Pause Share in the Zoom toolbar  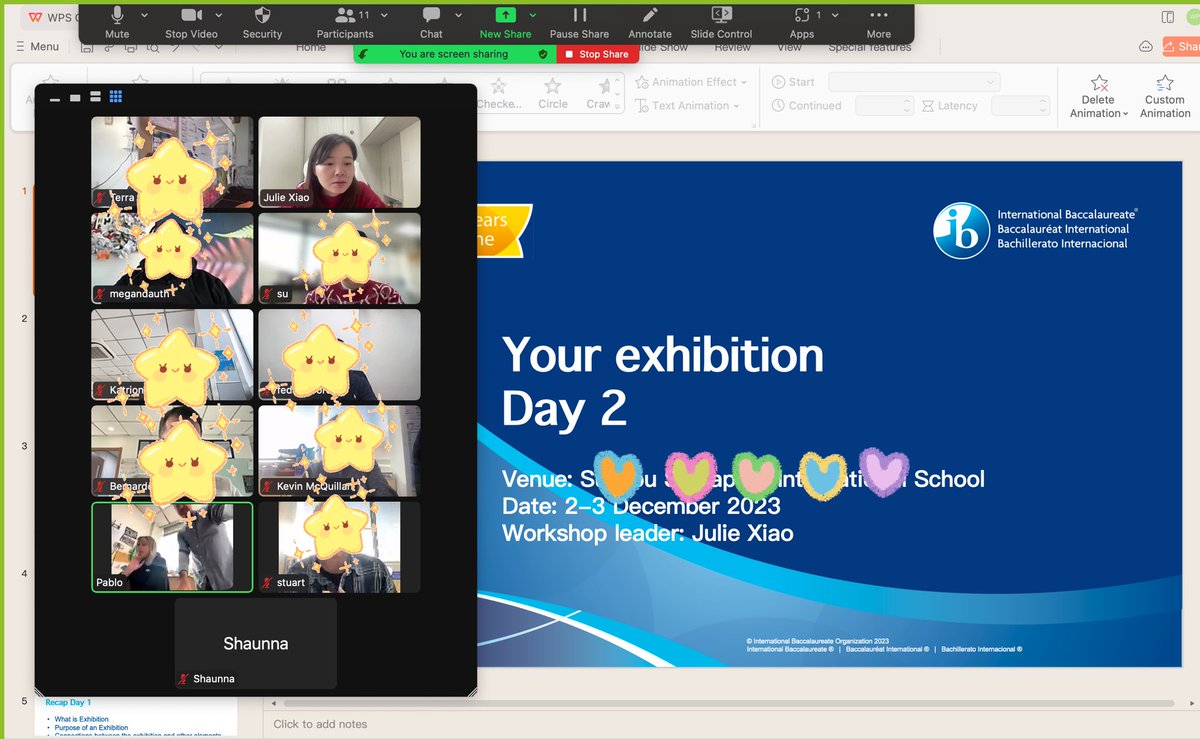tap(579, 22)
